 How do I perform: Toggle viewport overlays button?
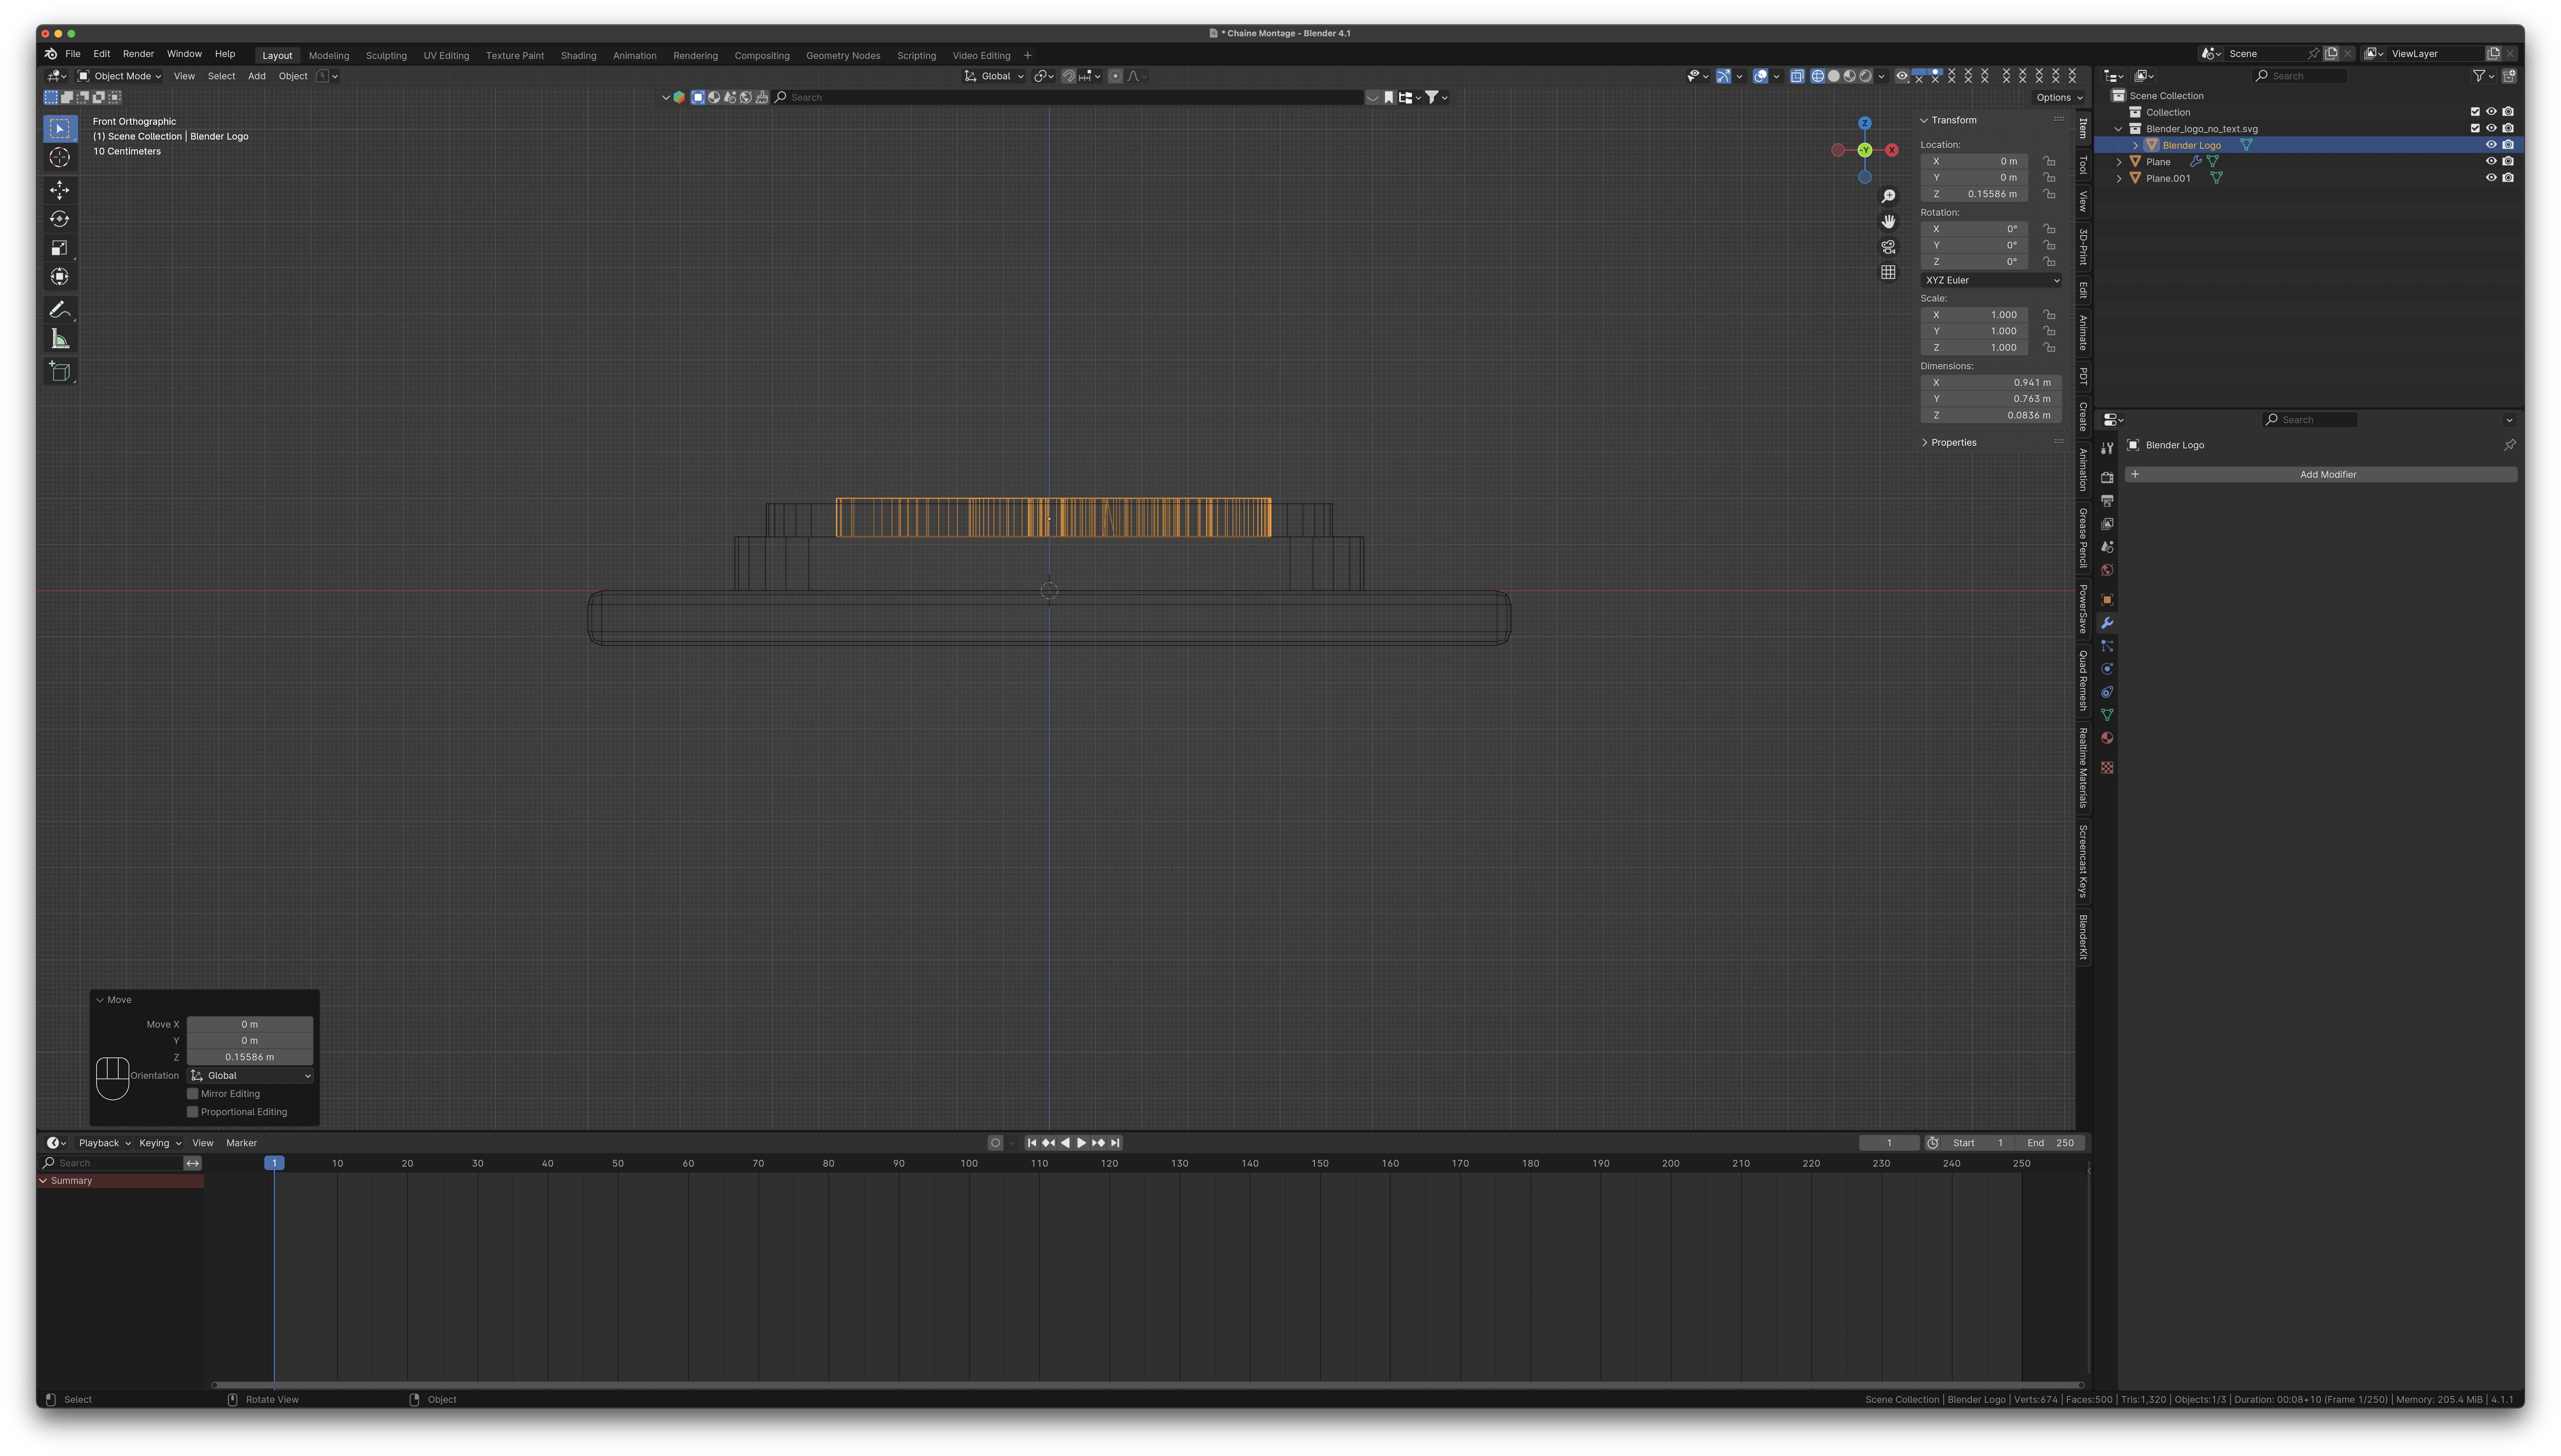tap(1760, 76)
